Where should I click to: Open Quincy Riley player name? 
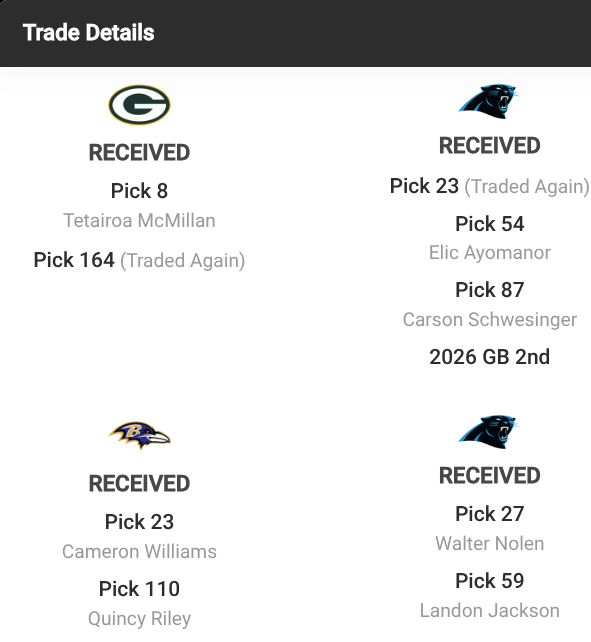tap(139, 619)
